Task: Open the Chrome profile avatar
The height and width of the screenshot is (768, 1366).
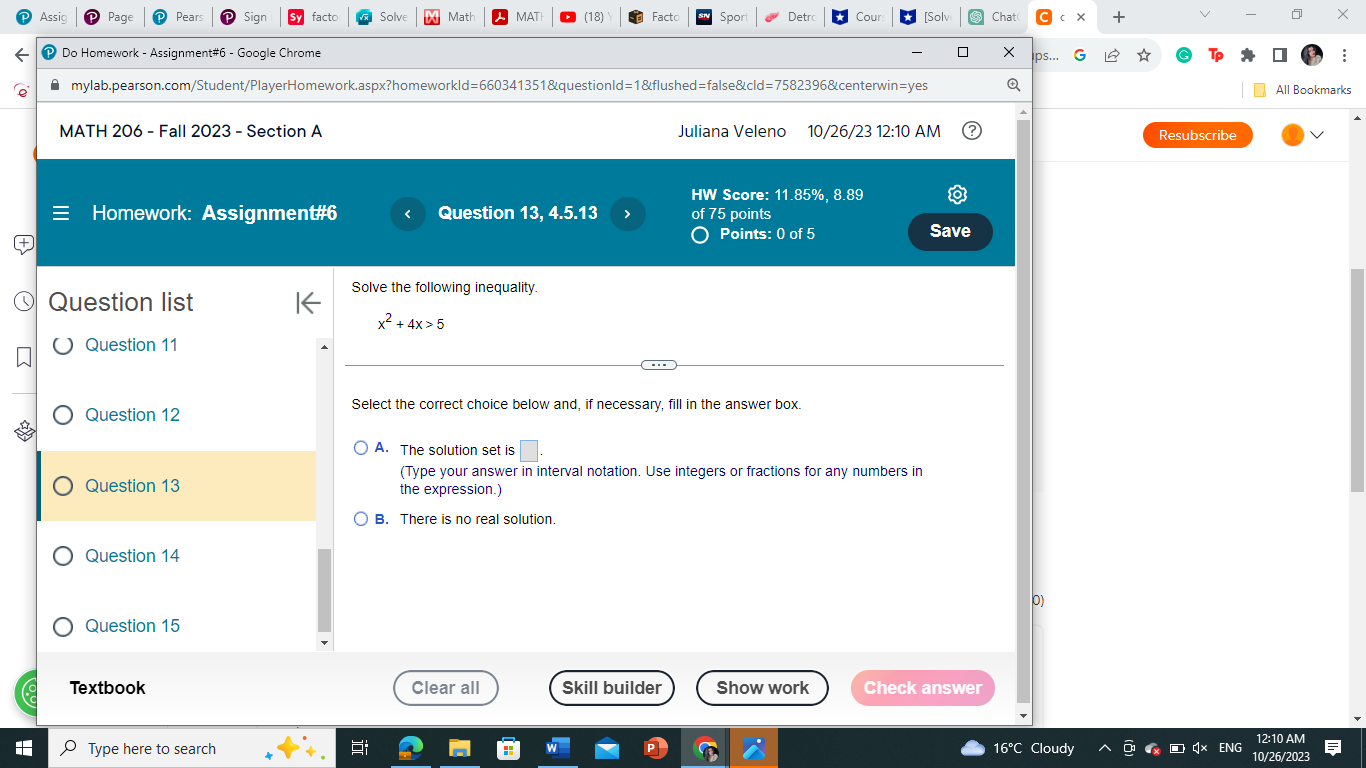Action: click(1311, 55)
